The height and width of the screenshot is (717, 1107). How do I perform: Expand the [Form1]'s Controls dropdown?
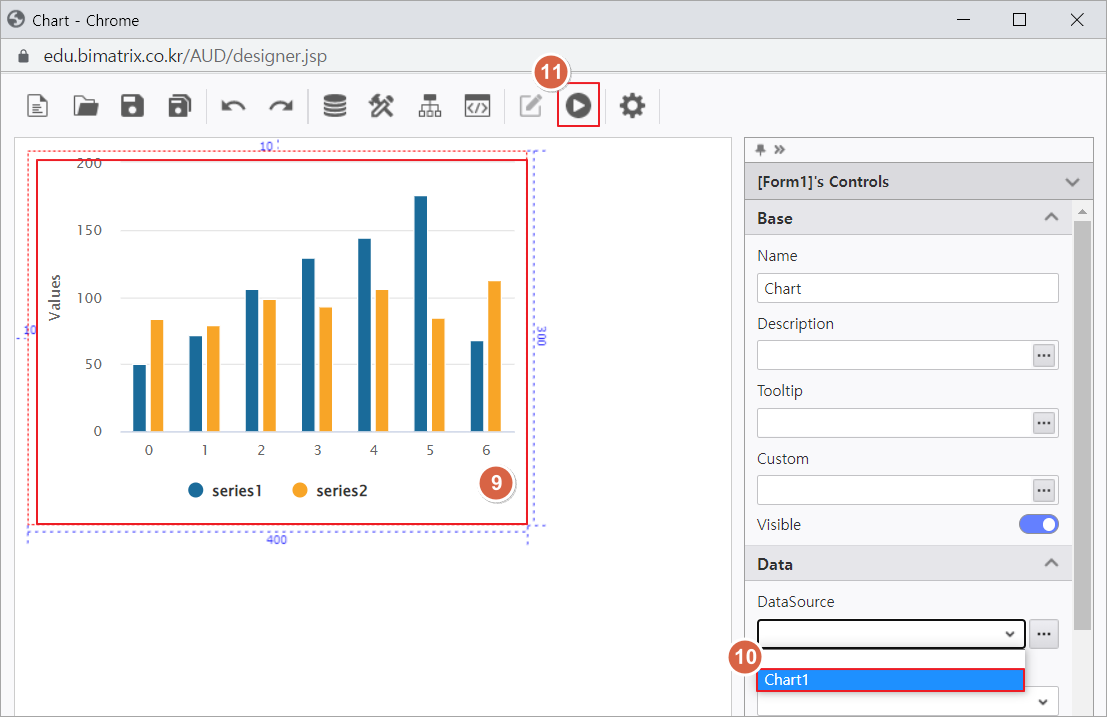[x=1072, y=182]
